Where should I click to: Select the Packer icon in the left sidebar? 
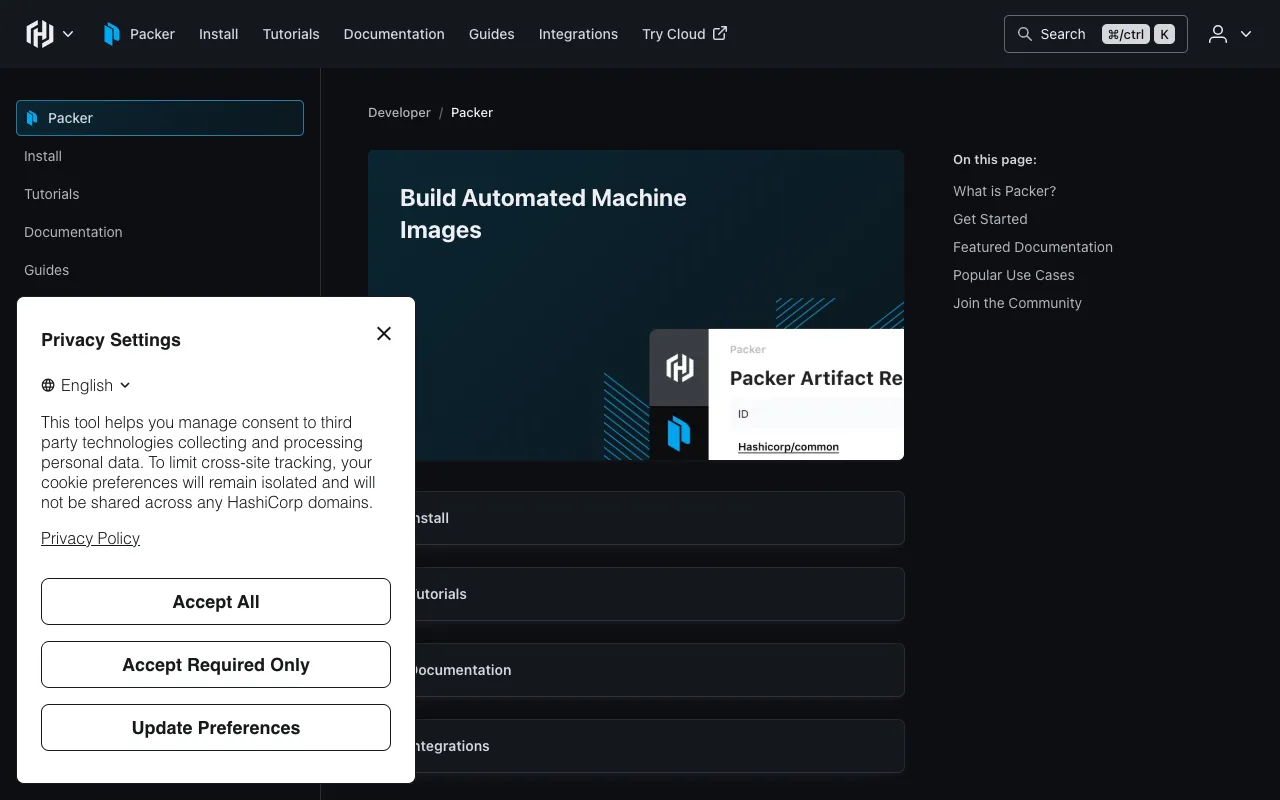point(30,117)
